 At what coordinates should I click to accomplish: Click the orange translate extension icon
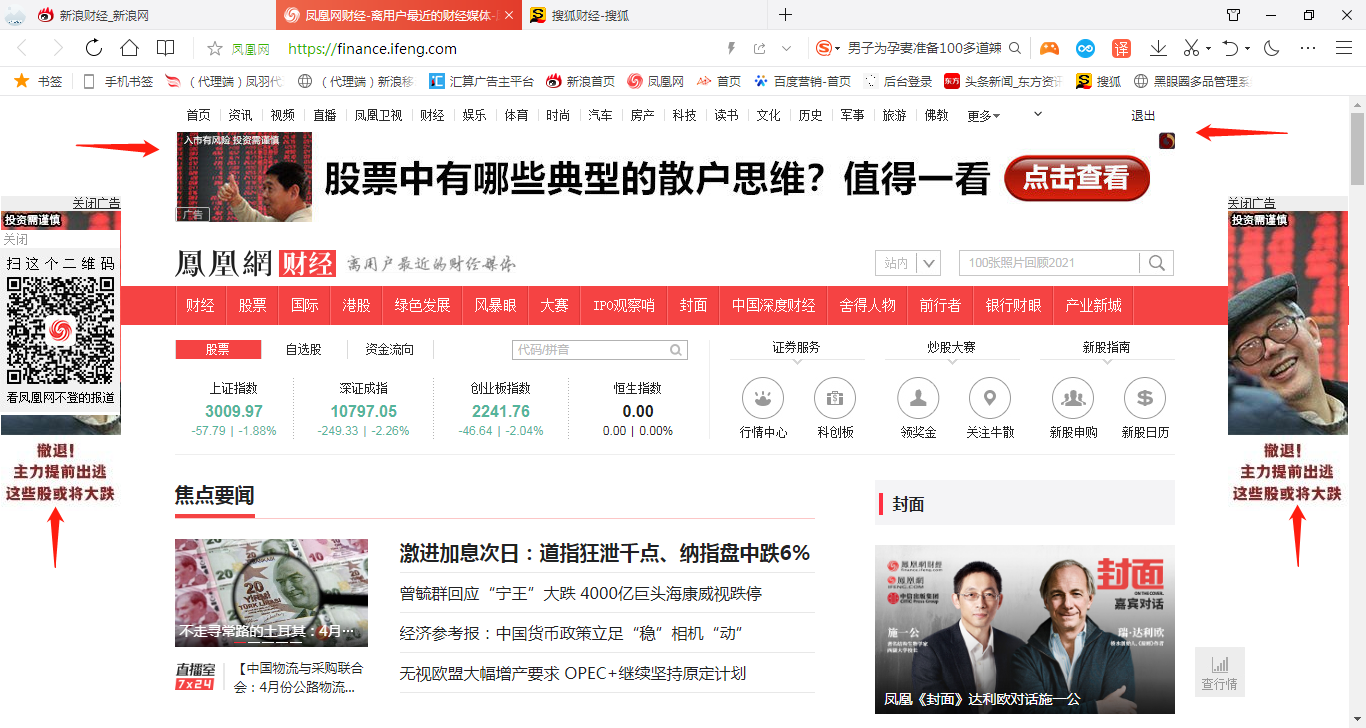1121,48
